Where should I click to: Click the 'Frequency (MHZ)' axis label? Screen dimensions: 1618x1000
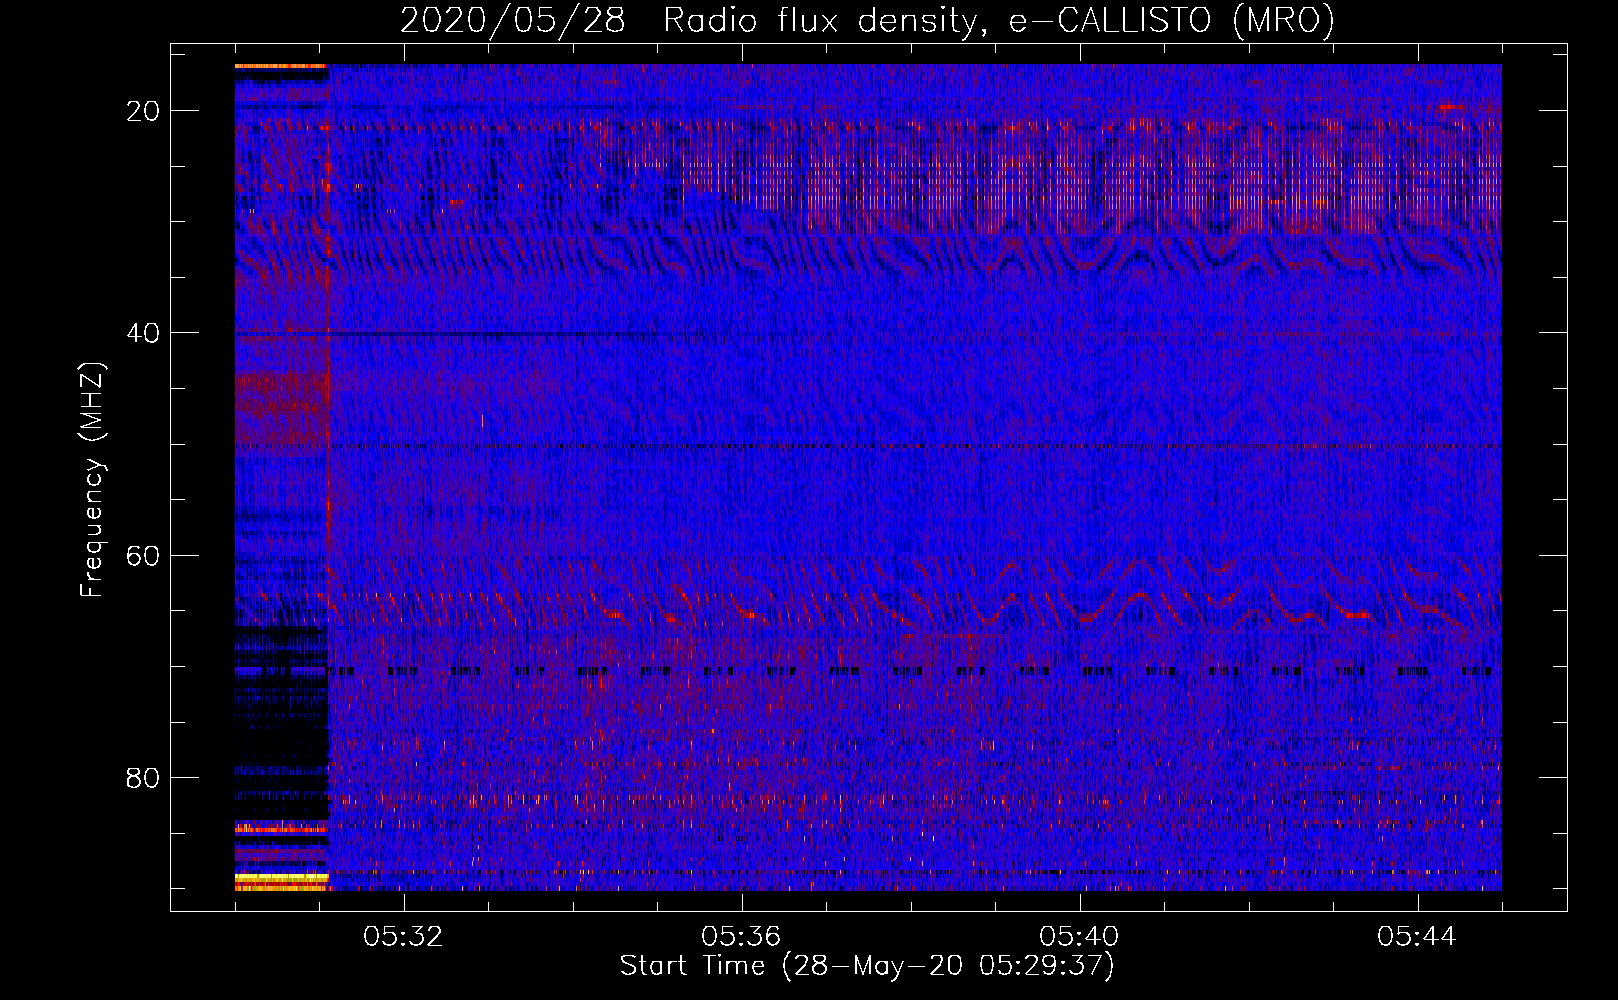pos(92,480)
